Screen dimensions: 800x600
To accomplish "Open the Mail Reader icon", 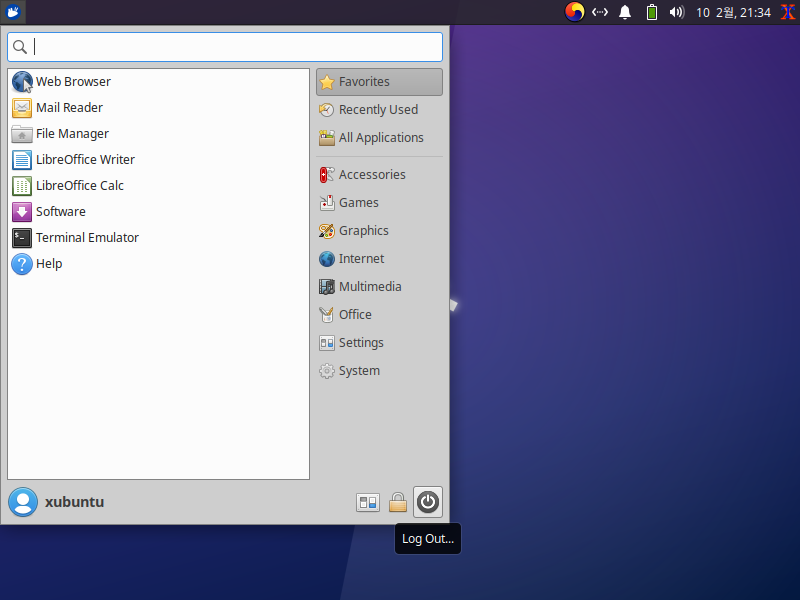I will [x=22, y=108].
